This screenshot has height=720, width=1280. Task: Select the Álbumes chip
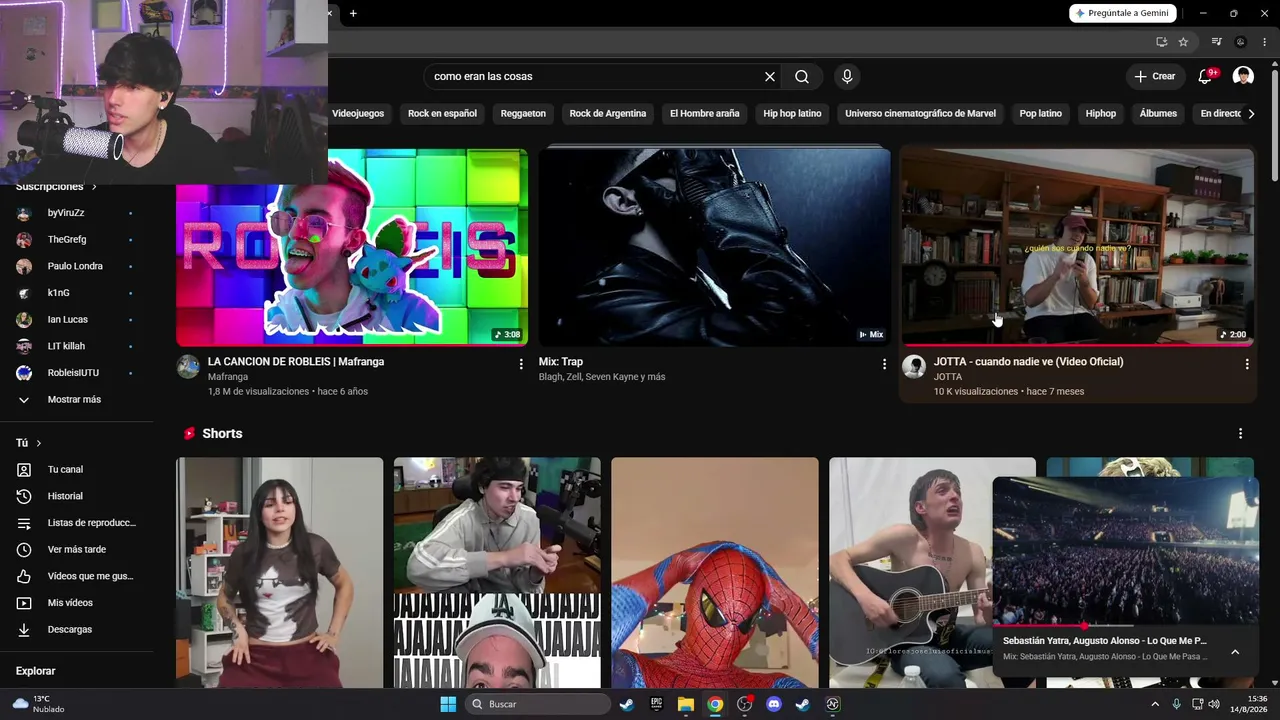coord(1158,114)
